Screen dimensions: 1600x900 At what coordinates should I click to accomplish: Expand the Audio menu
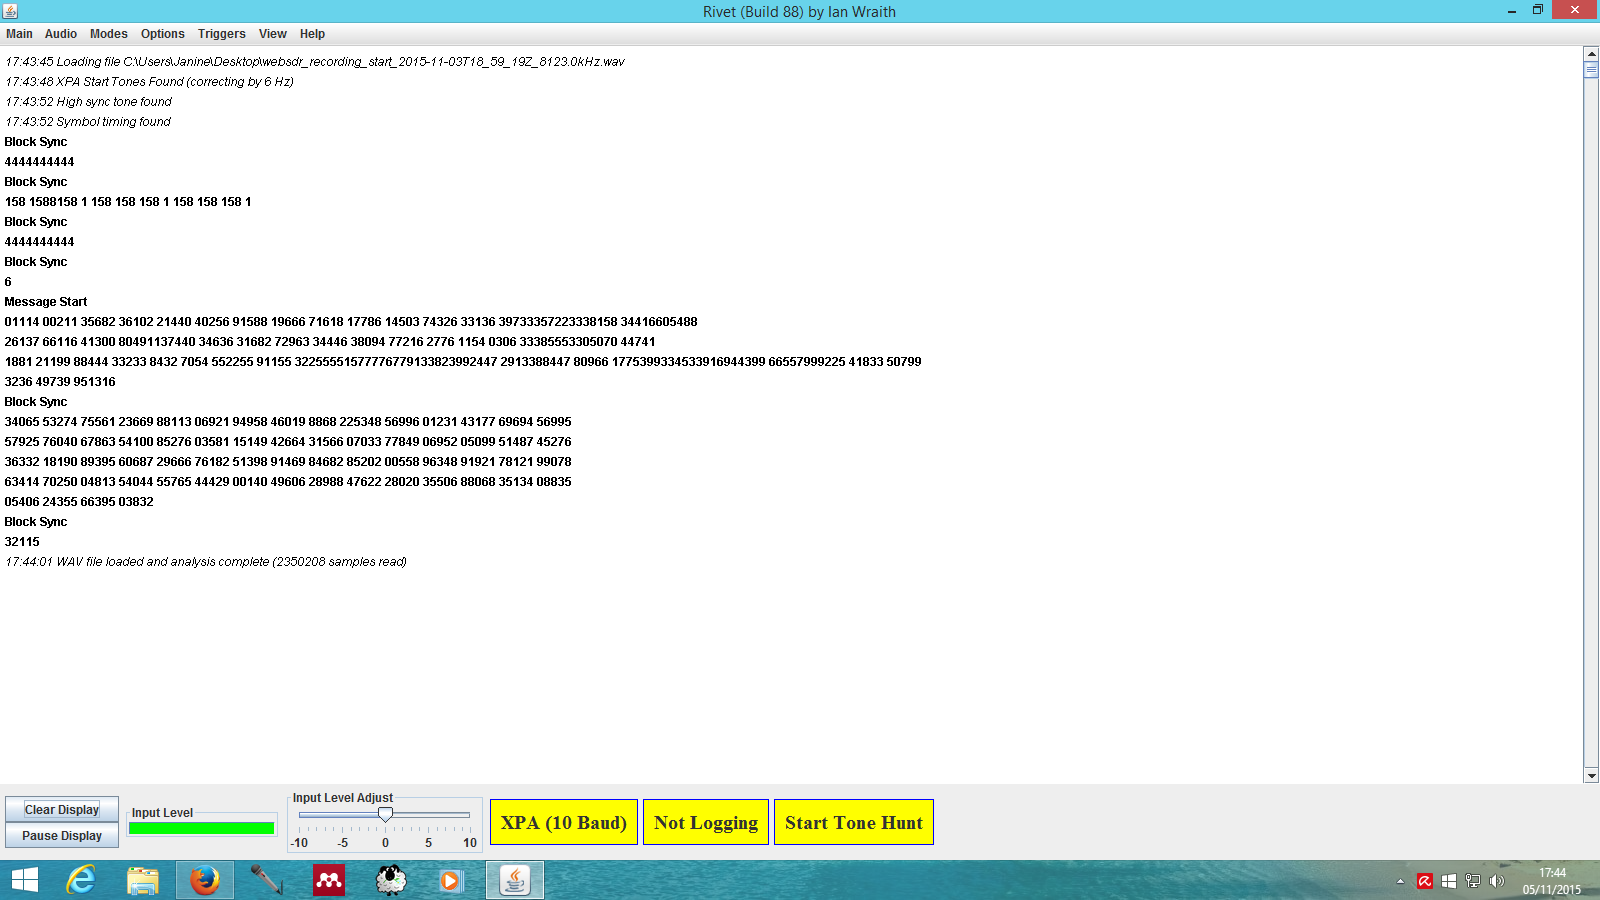click(x=61, y=34)
